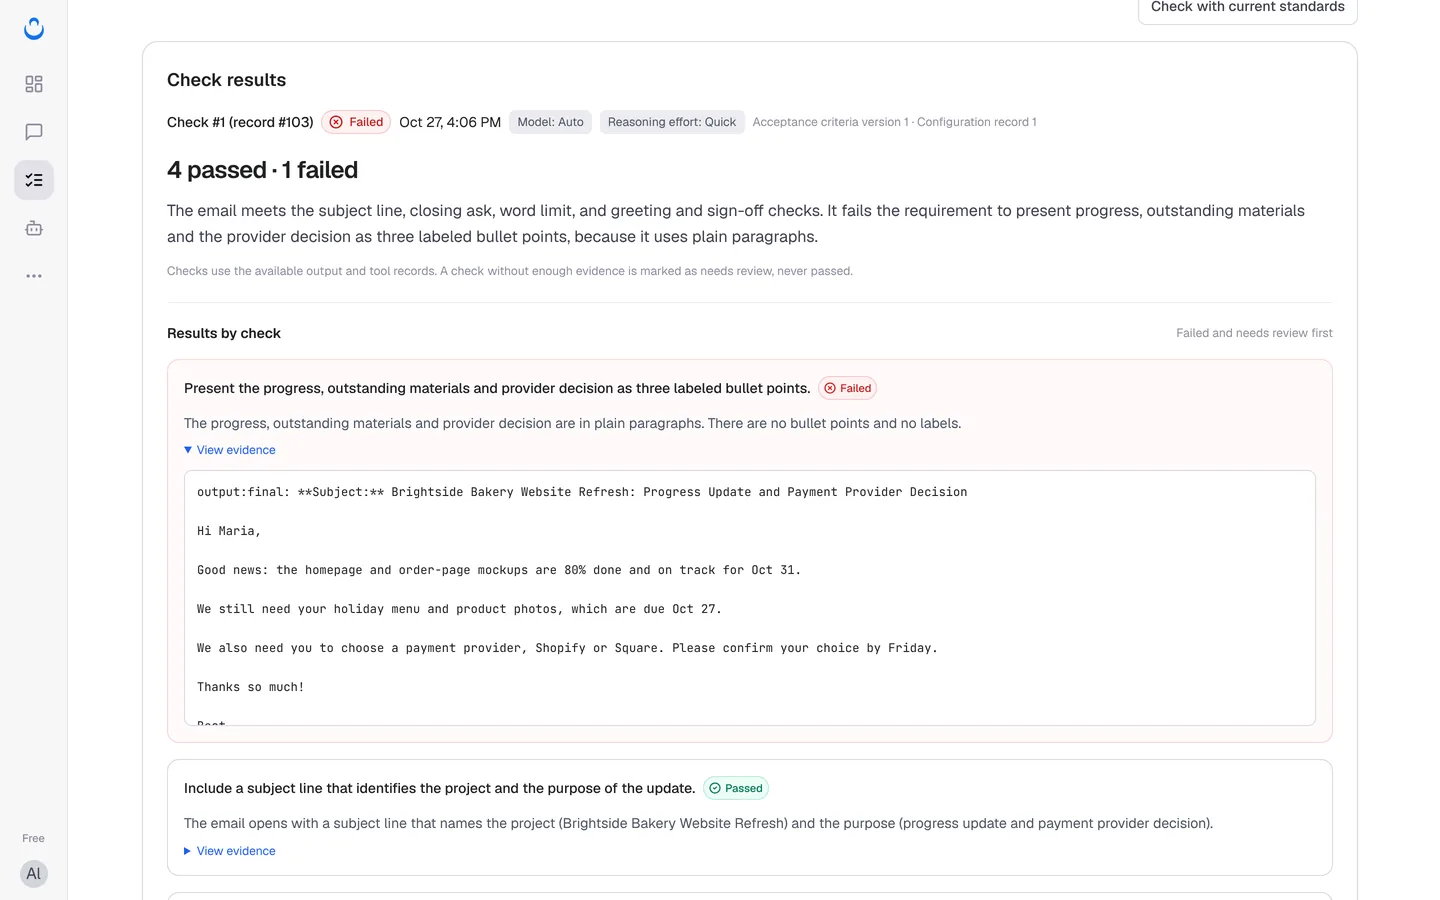Click the Failed badge on the bullet points check
This screenshot has height=900, width=1440.
[x=848, y=388]
